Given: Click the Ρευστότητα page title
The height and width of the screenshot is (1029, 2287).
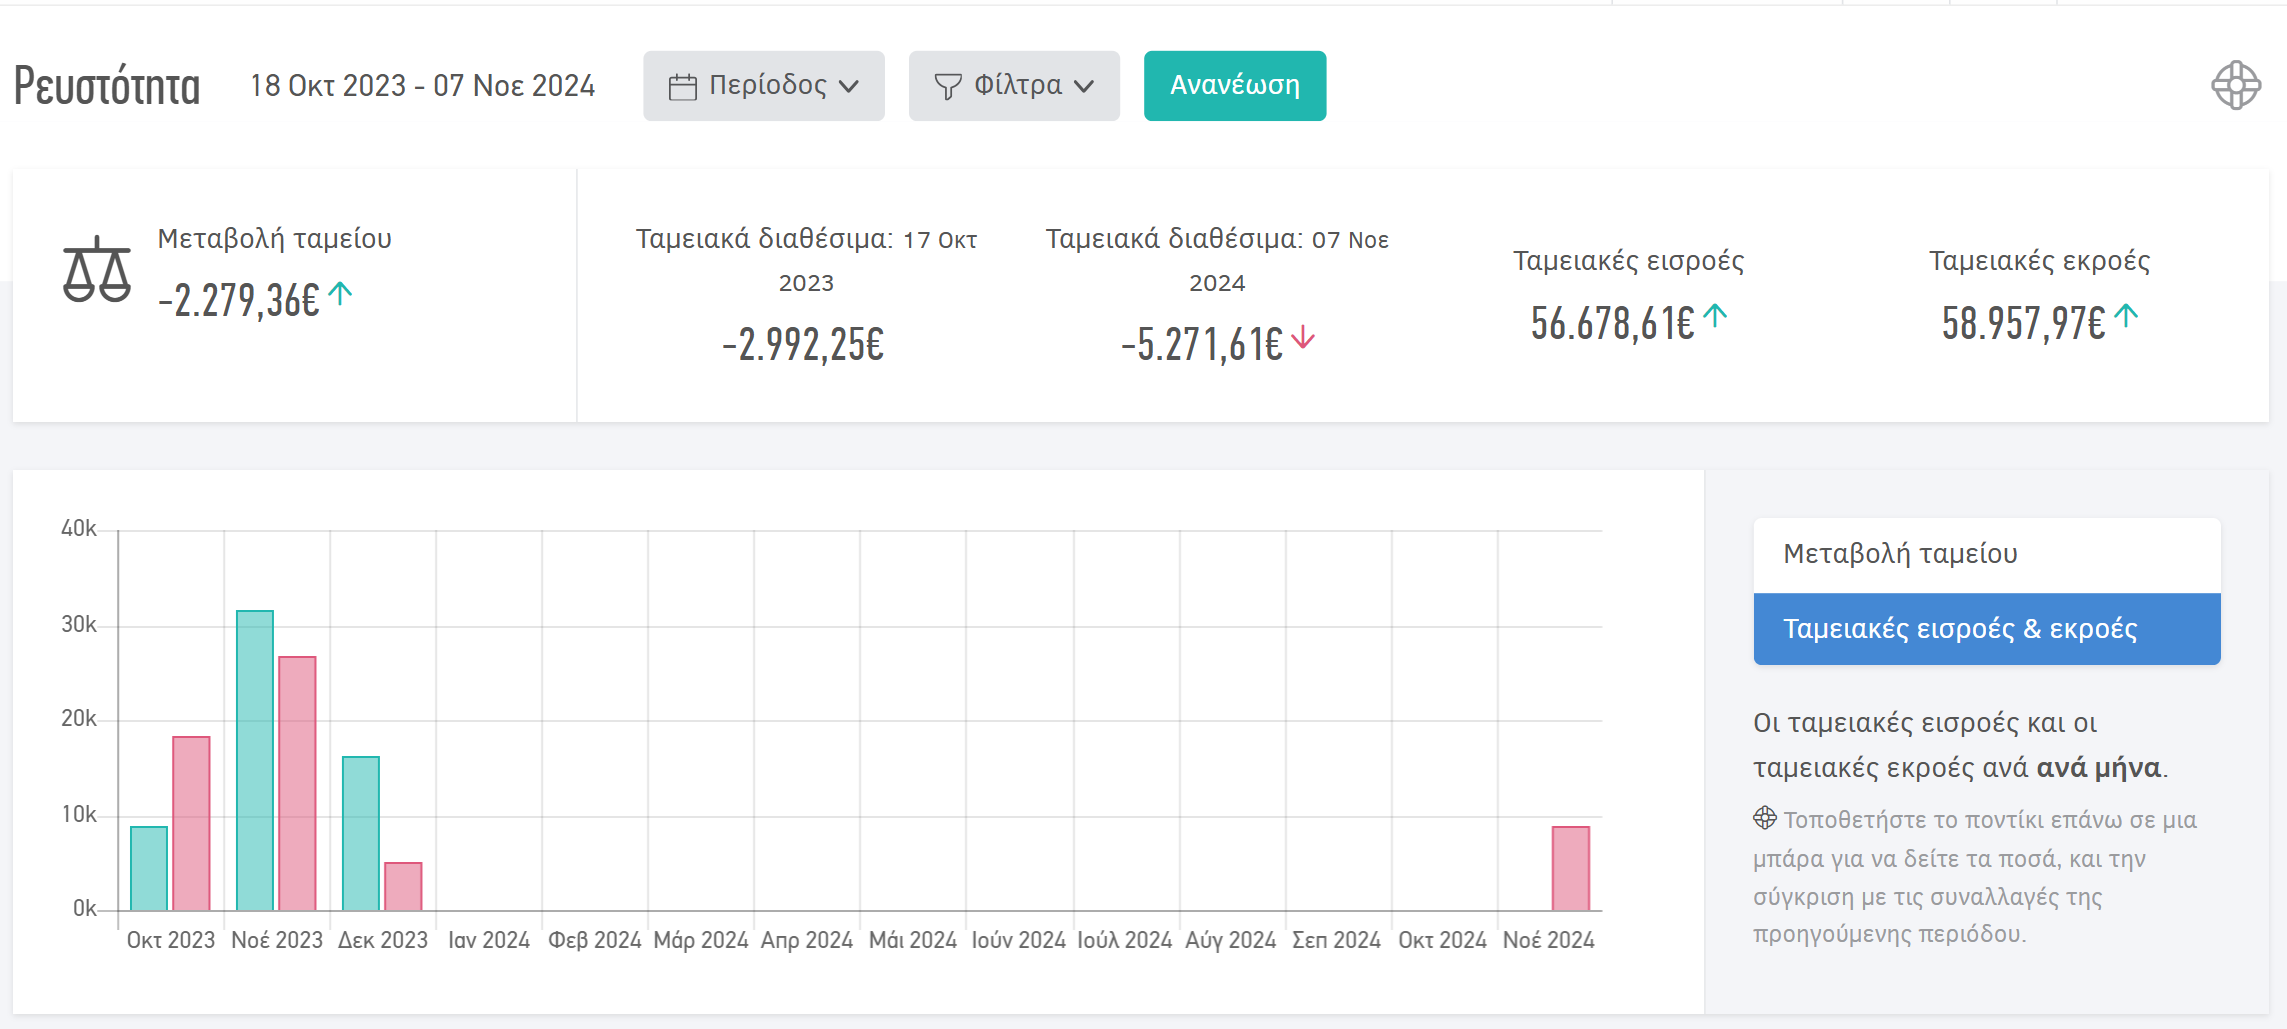Looking at the screenshot, I should [107, 86].
